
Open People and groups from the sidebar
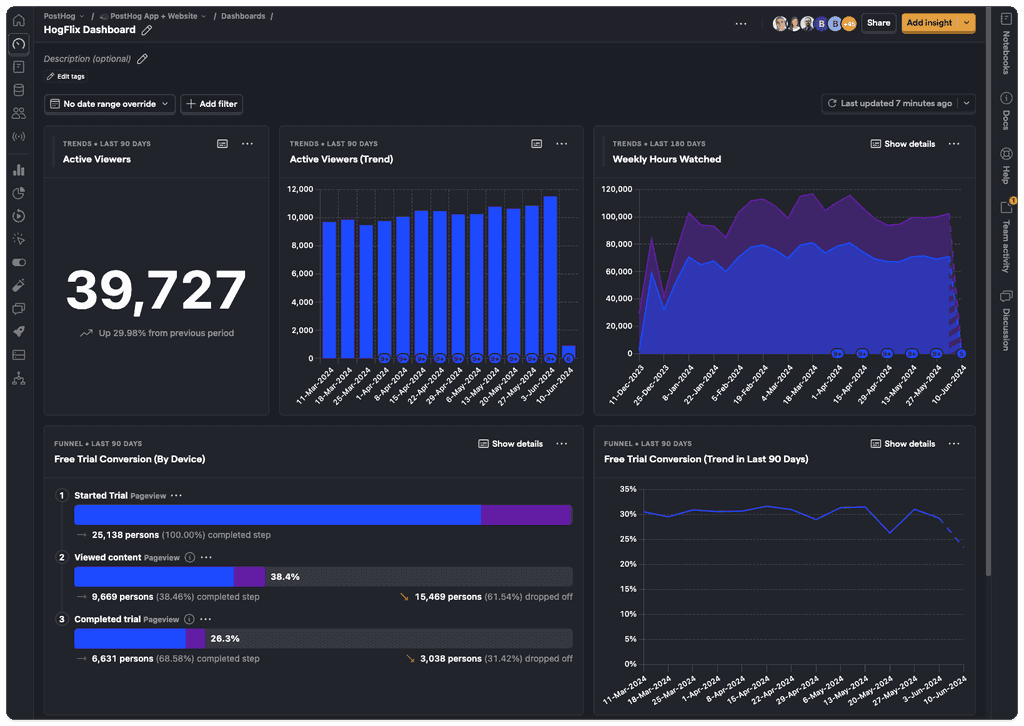coord(17,113)
